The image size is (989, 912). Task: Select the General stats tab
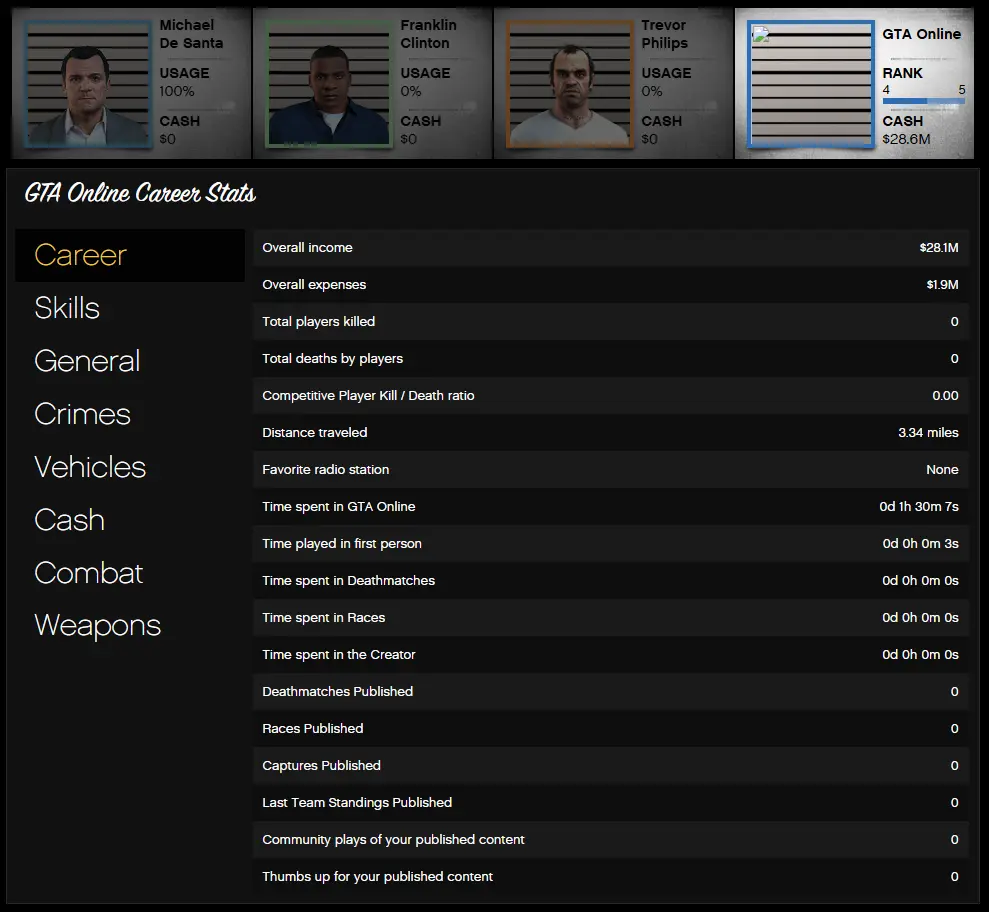(x=87, y=361)
